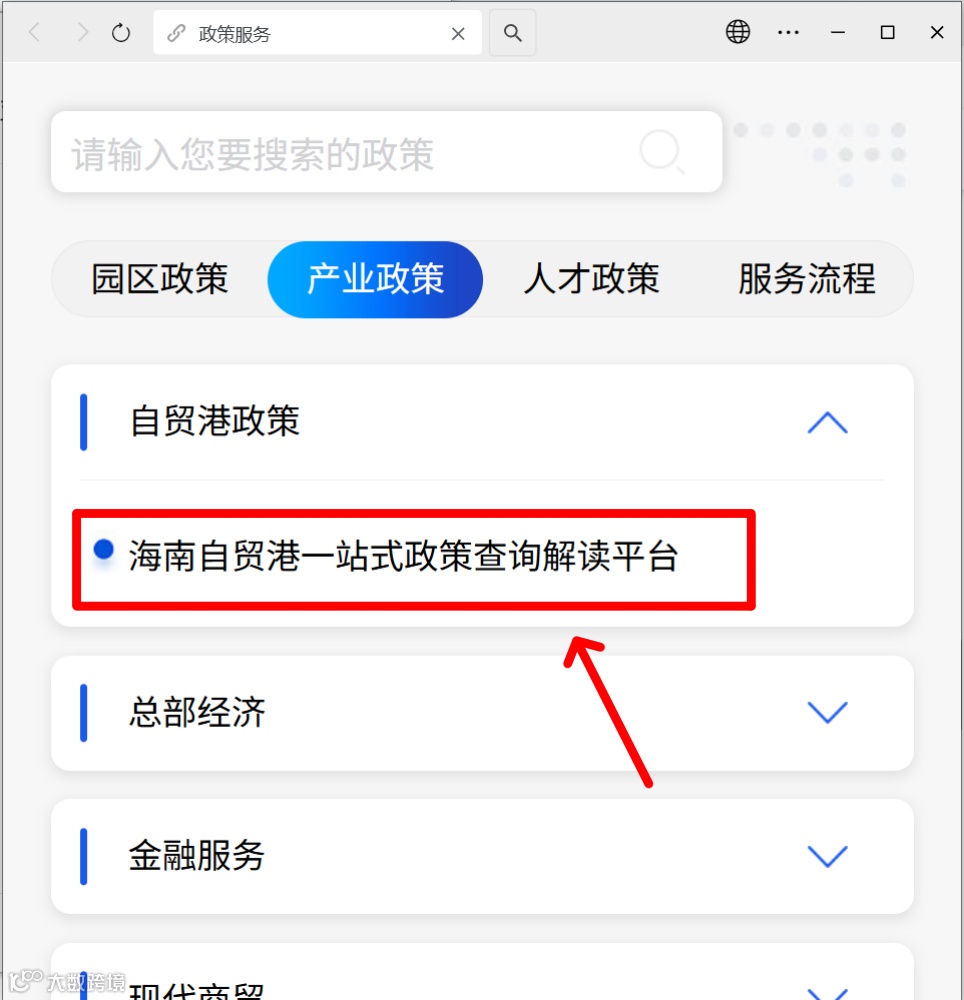Click the policy search magnifier icon
964x1000 pixels.
[x=662, y=152]
